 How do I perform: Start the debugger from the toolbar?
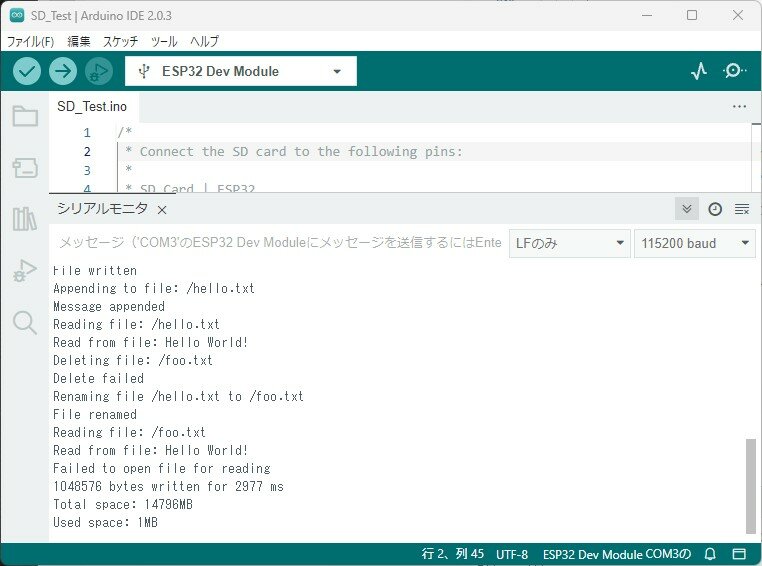click(x=98, y=71)
